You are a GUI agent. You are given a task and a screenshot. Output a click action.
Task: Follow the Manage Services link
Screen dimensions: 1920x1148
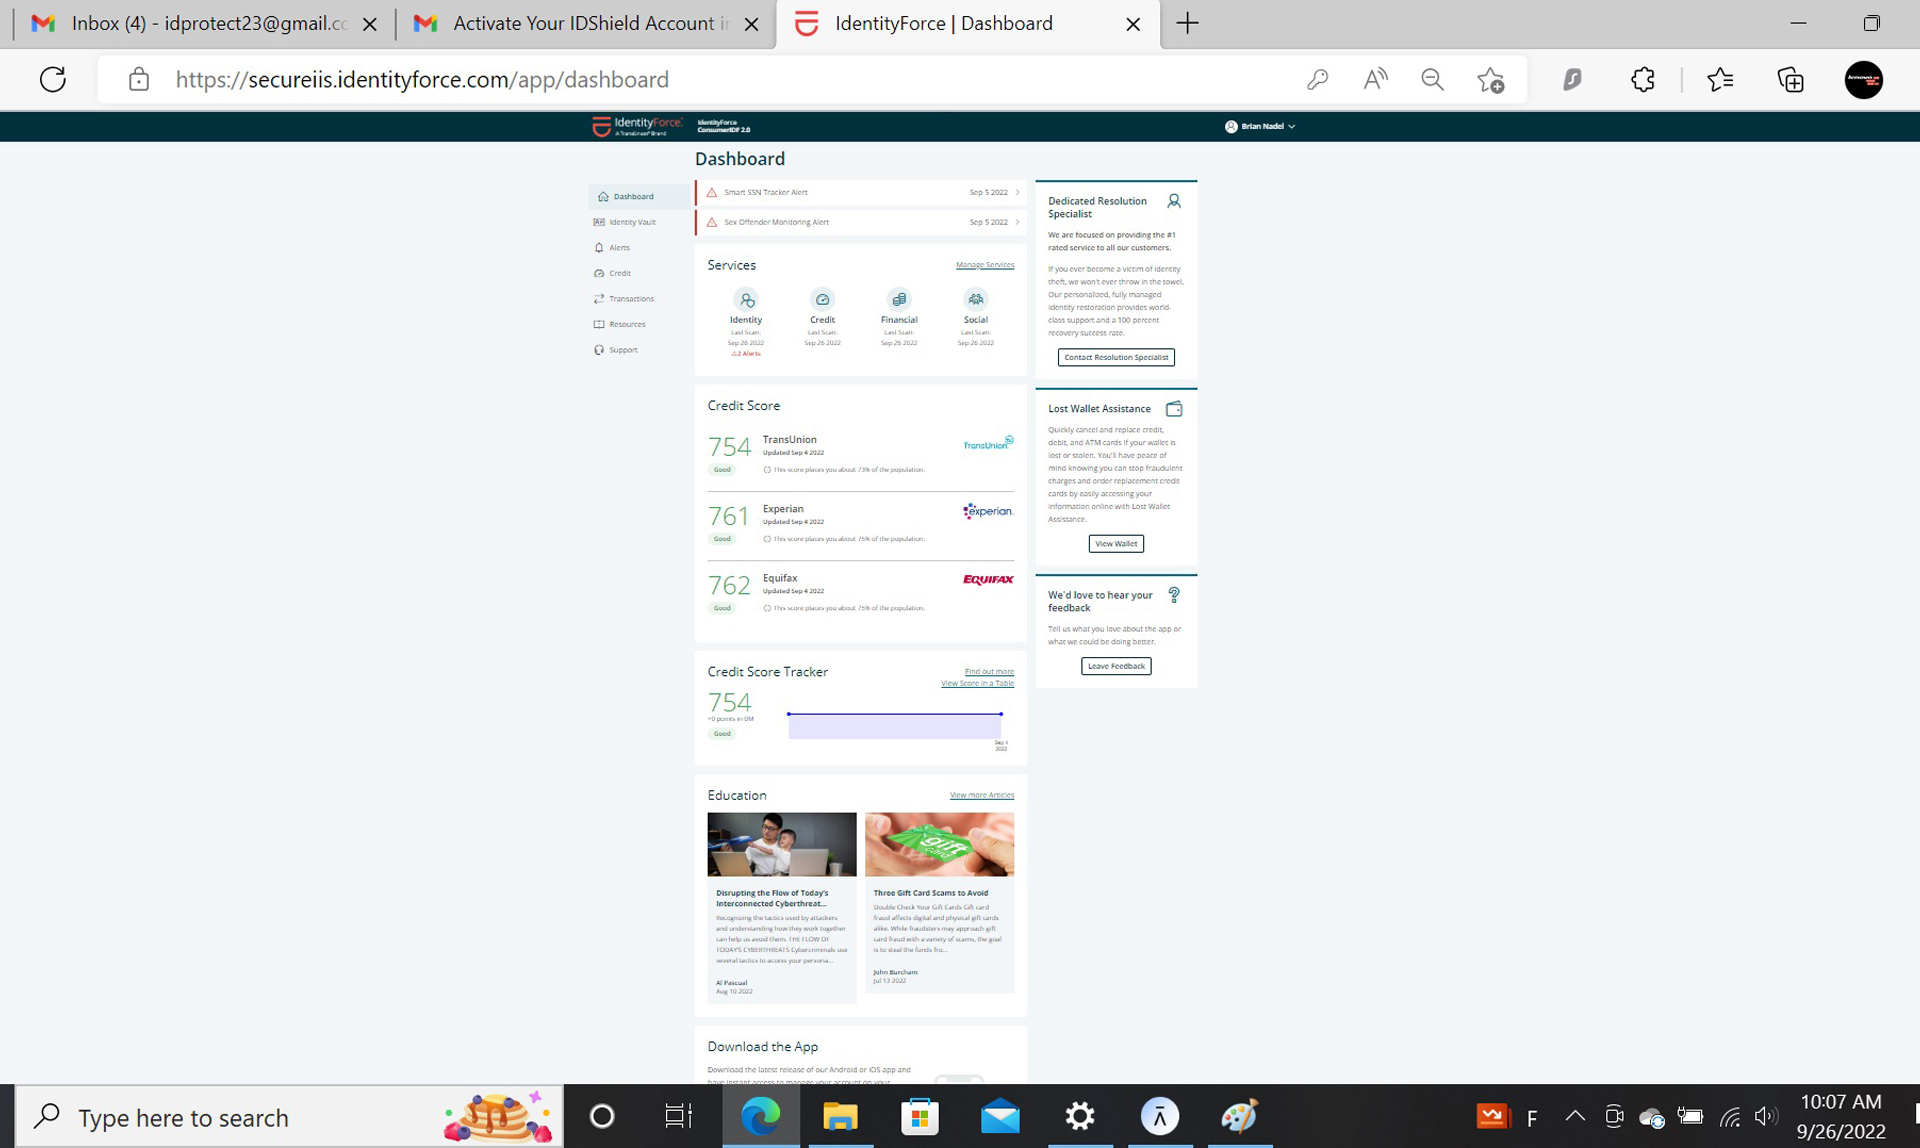click(x=984, y=265)
